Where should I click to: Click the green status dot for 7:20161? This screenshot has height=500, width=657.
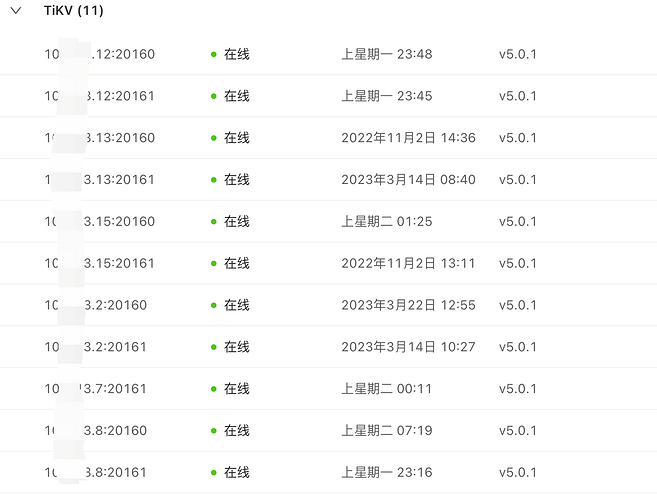(x=214, y=389)
